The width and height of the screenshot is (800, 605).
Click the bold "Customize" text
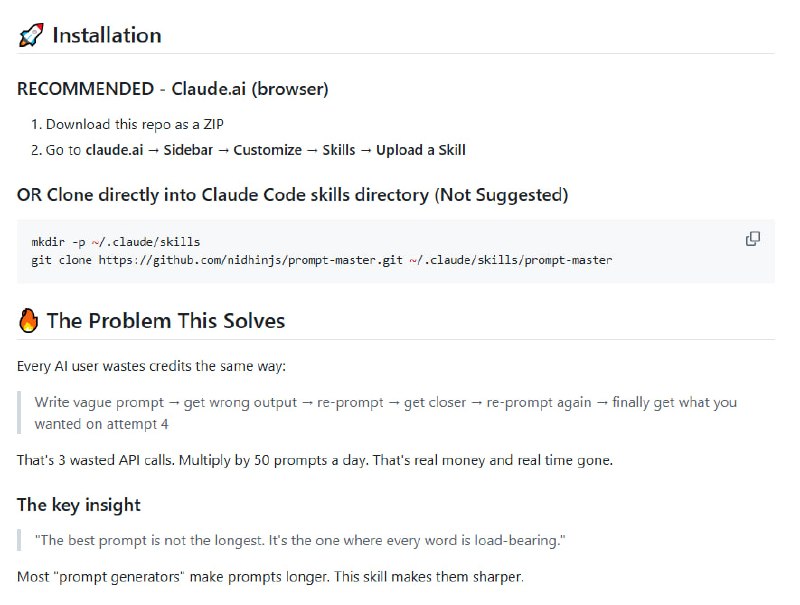[x=267, y=150]
